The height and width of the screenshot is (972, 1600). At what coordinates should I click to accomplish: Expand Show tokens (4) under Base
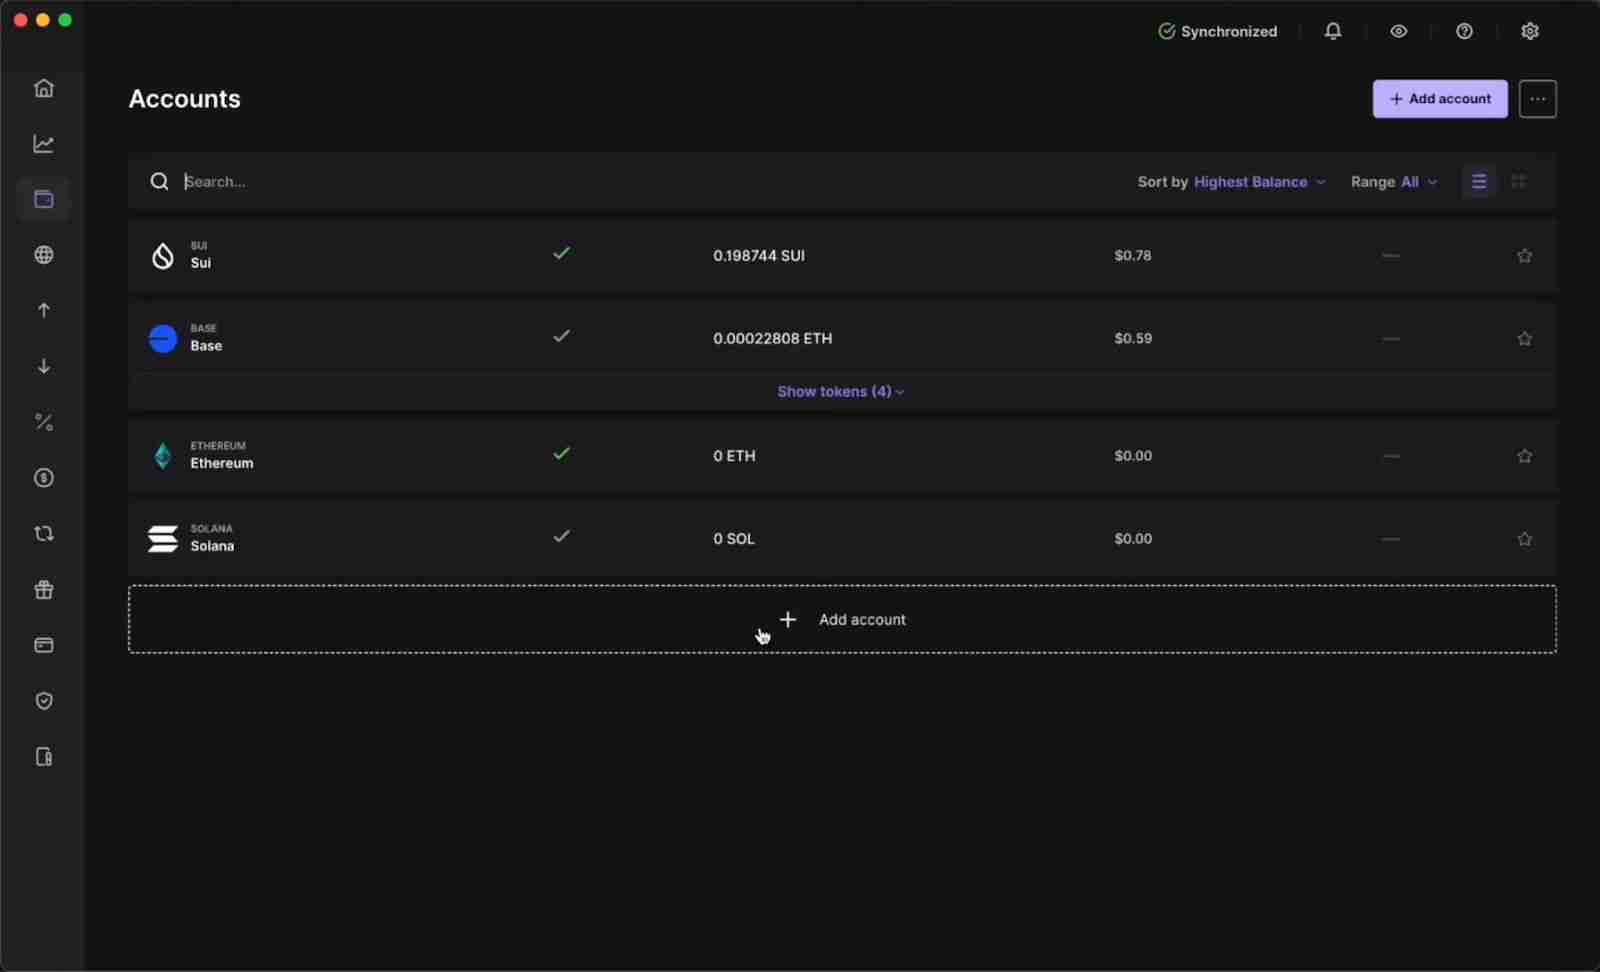click(x=840, y=392)
